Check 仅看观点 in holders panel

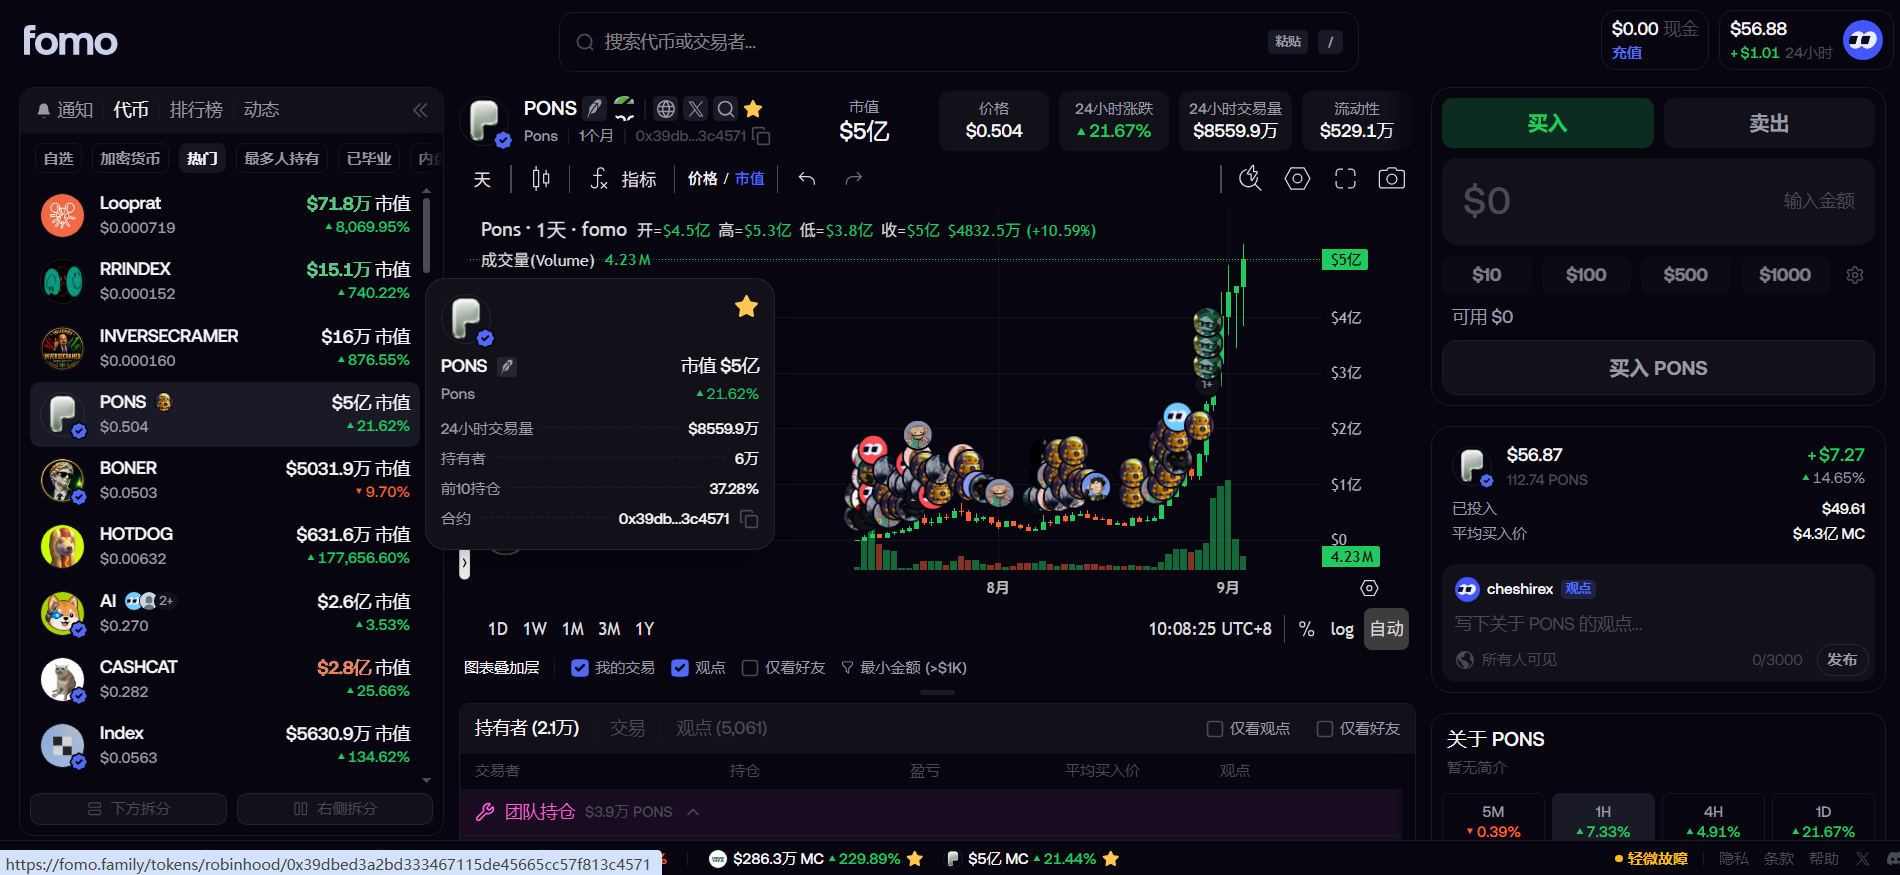point(1214,729)
